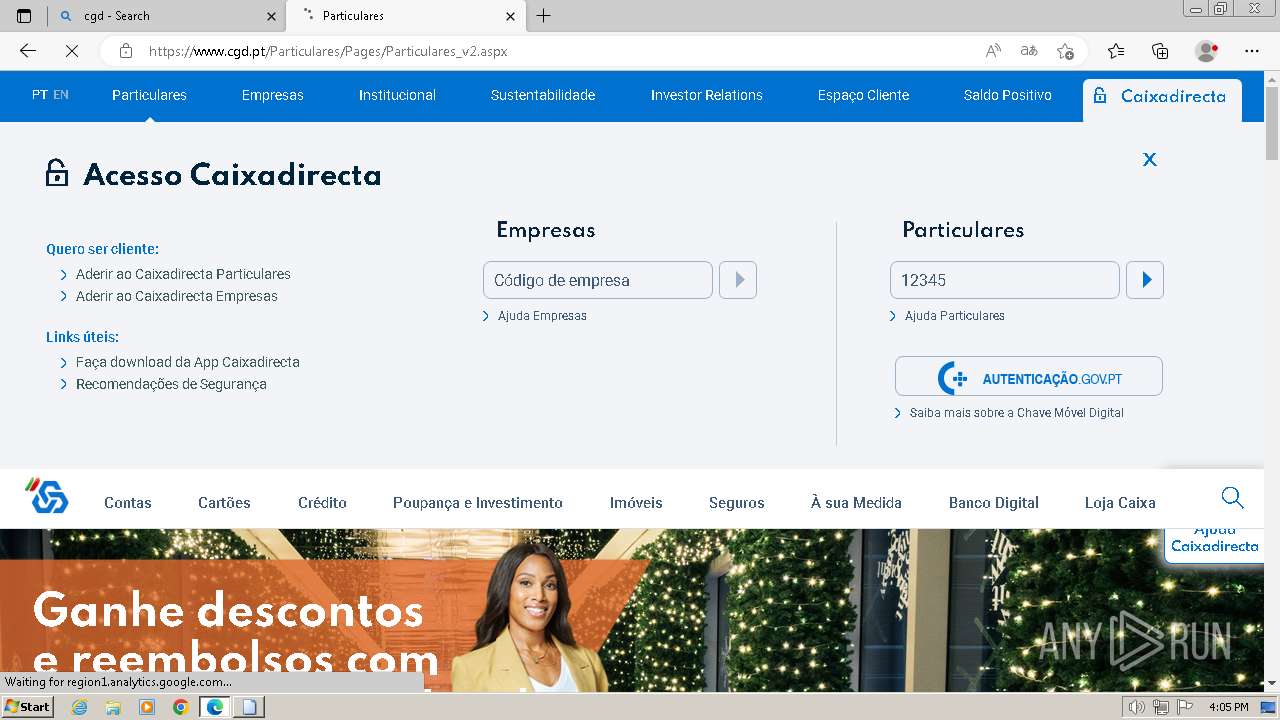The width and height of the screenshot is (1280, 720).
Task: Expand the Imóveis navigation menu
Action: coord(636,503)
